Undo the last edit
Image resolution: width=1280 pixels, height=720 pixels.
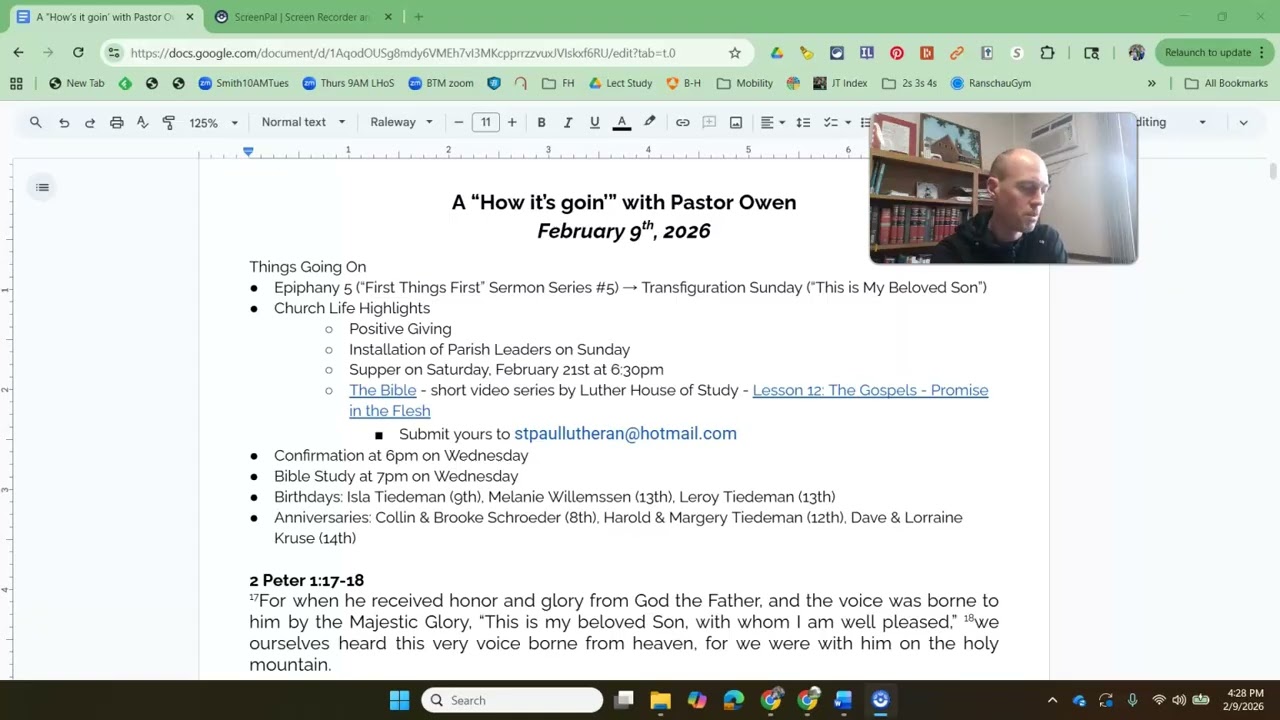pyautogui.click(x=64, y=122)
